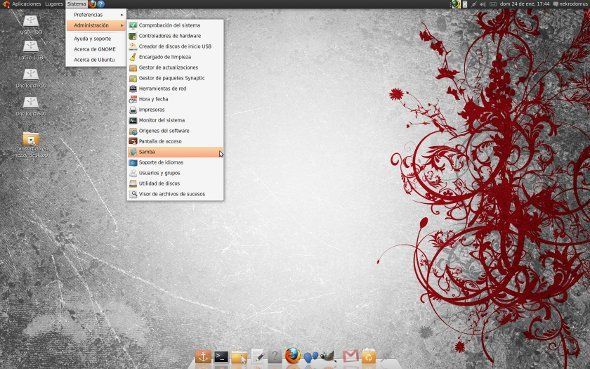Launch GIMP from the dock
Viewport: 590px width, 369px height.
point(327,356)
